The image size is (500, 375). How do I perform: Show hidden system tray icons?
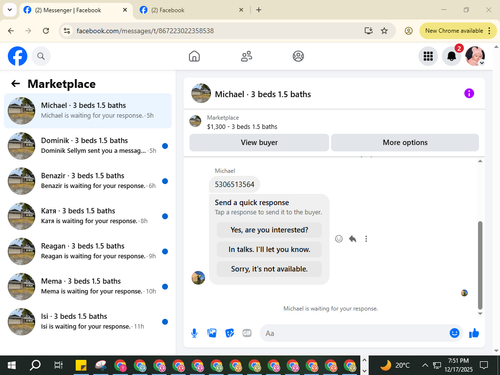tap(425, 365)
